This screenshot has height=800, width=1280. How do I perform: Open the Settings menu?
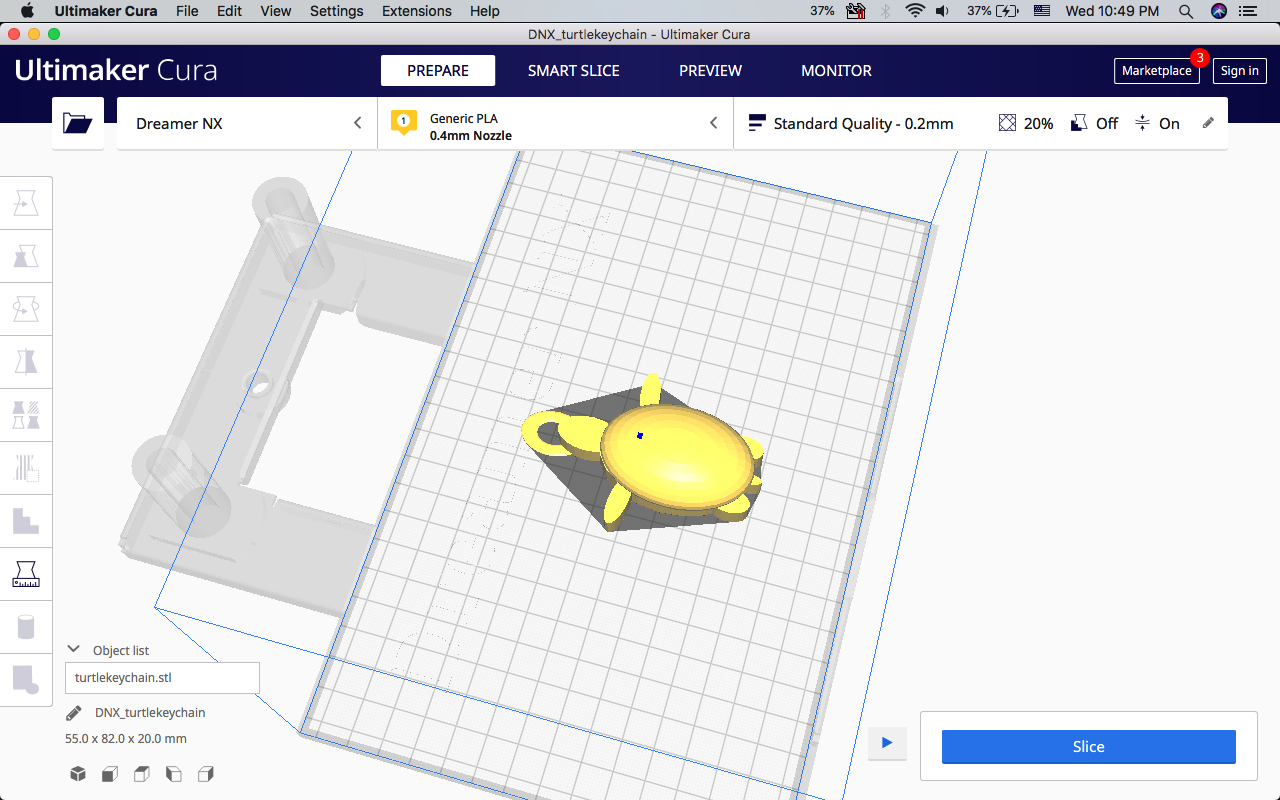tap(337, 11)
